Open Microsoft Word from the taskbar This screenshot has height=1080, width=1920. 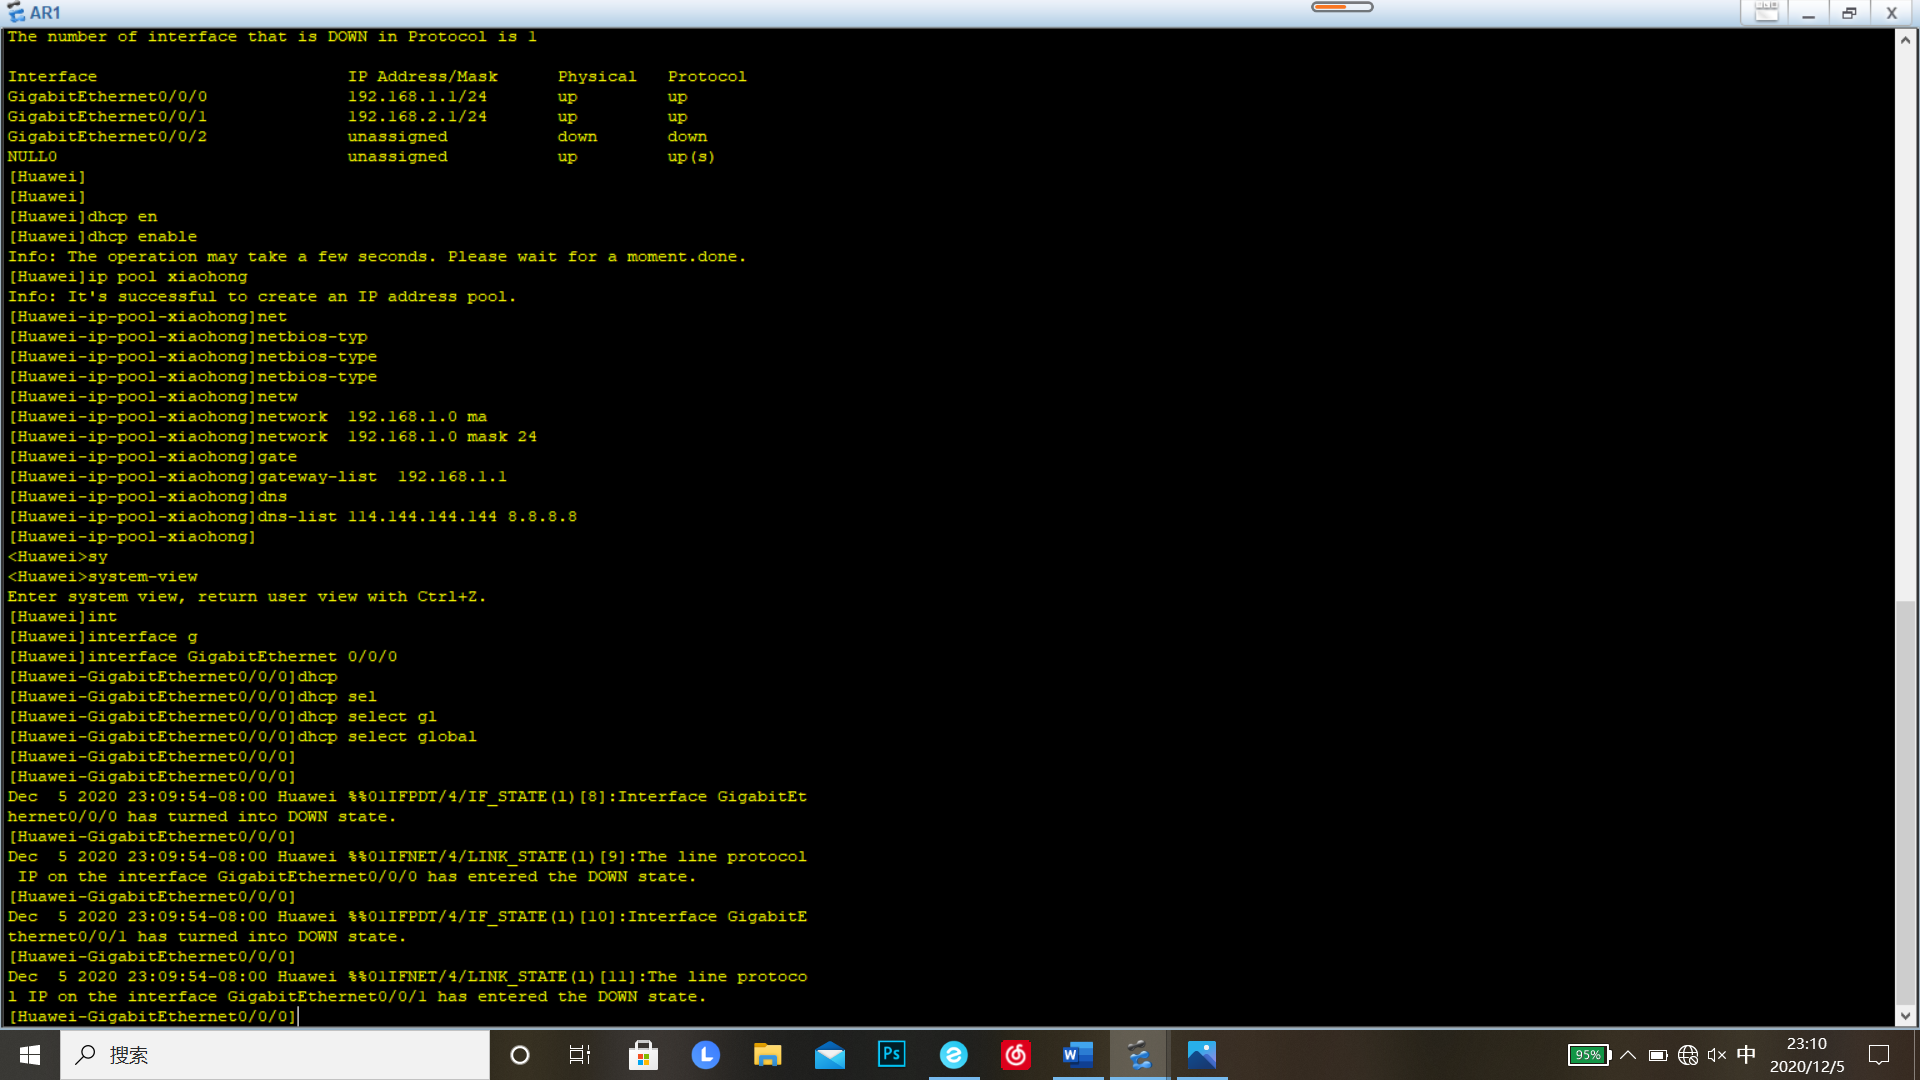point(1077,1054)
